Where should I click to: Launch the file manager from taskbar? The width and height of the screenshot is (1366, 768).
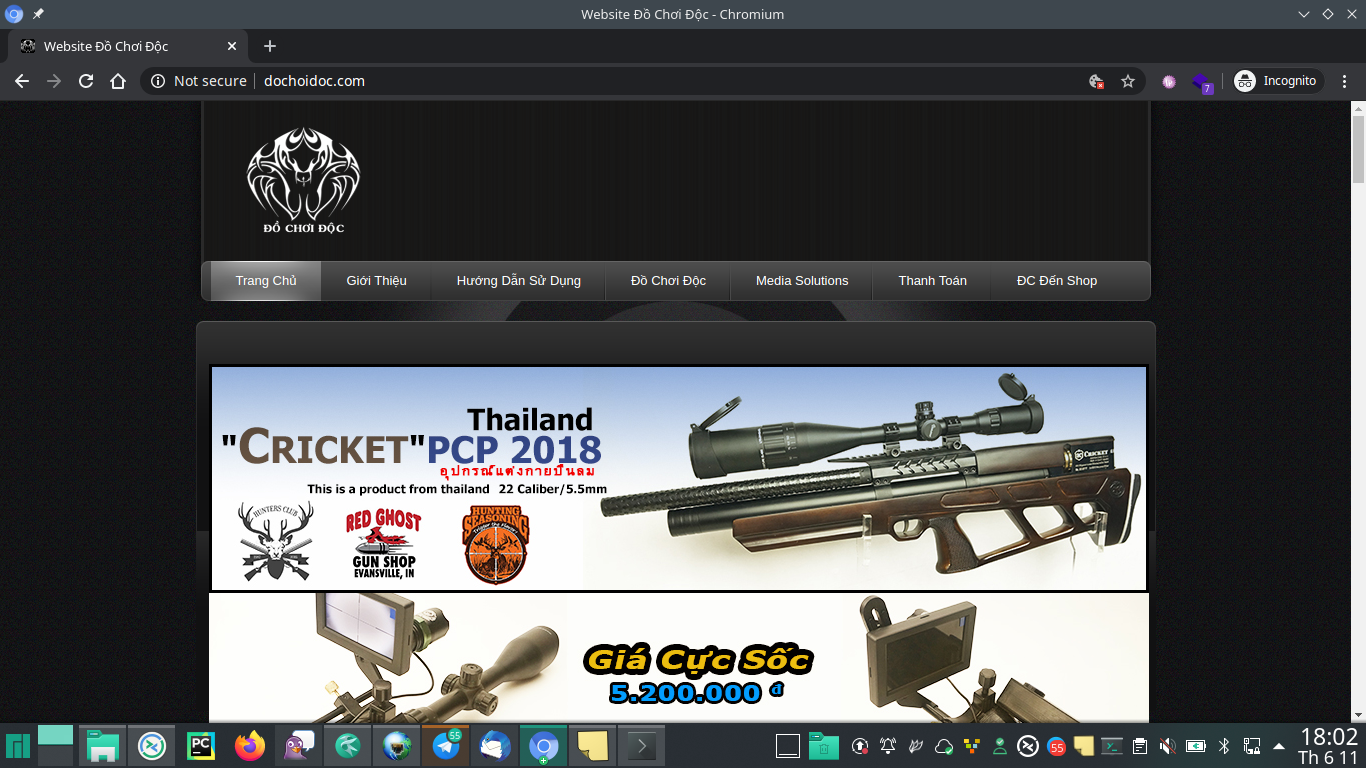[x=103, y=746]
